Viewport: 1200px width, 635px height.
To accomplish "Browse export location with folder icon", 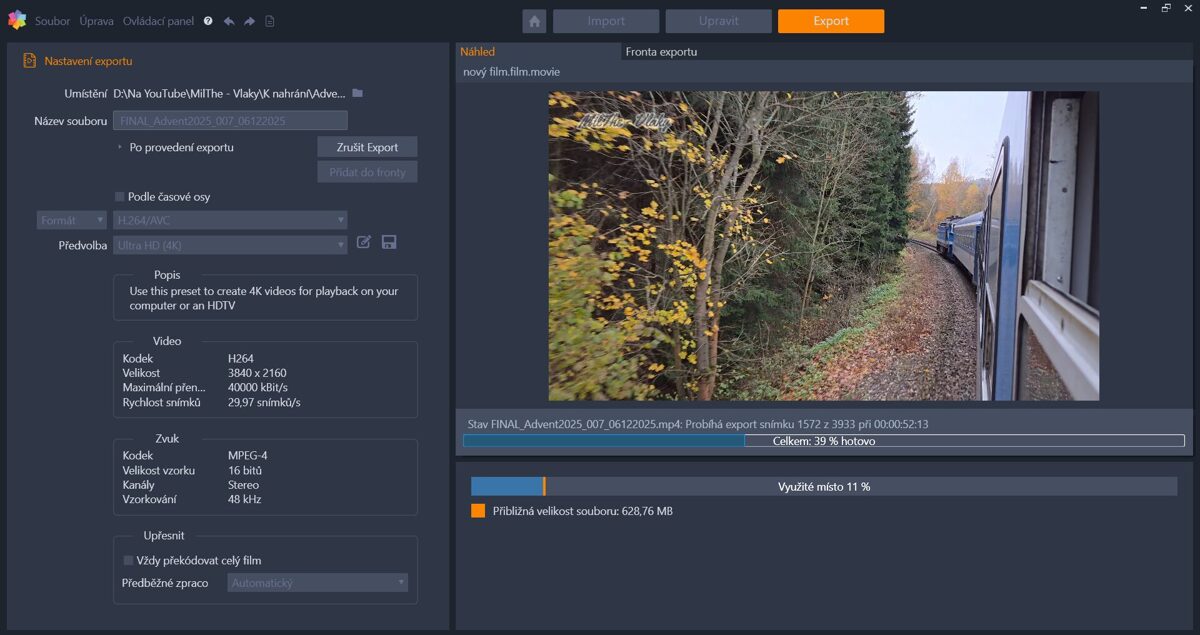I will [357, 93].
